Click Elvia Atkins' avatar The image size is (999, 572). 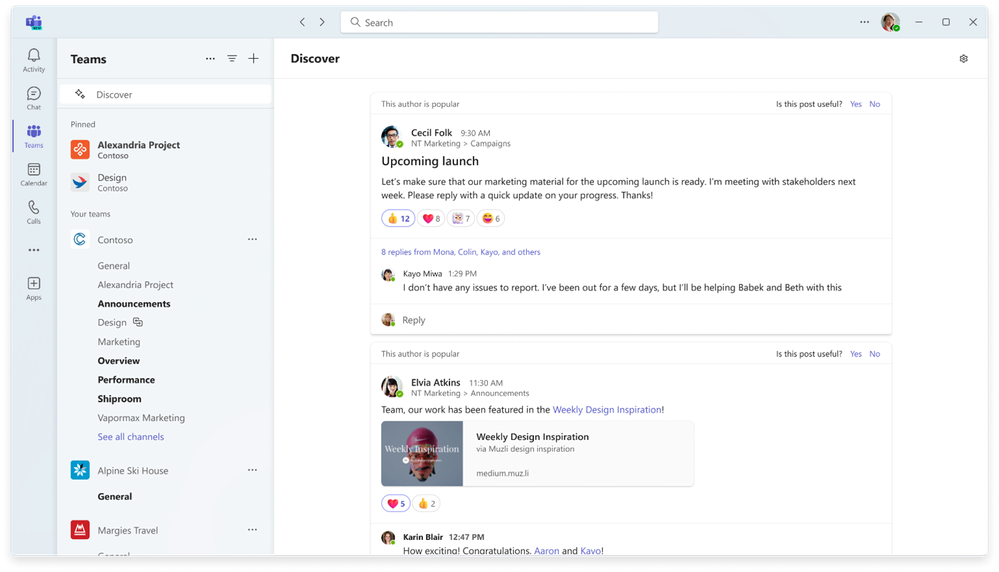(x=391, y=386)
